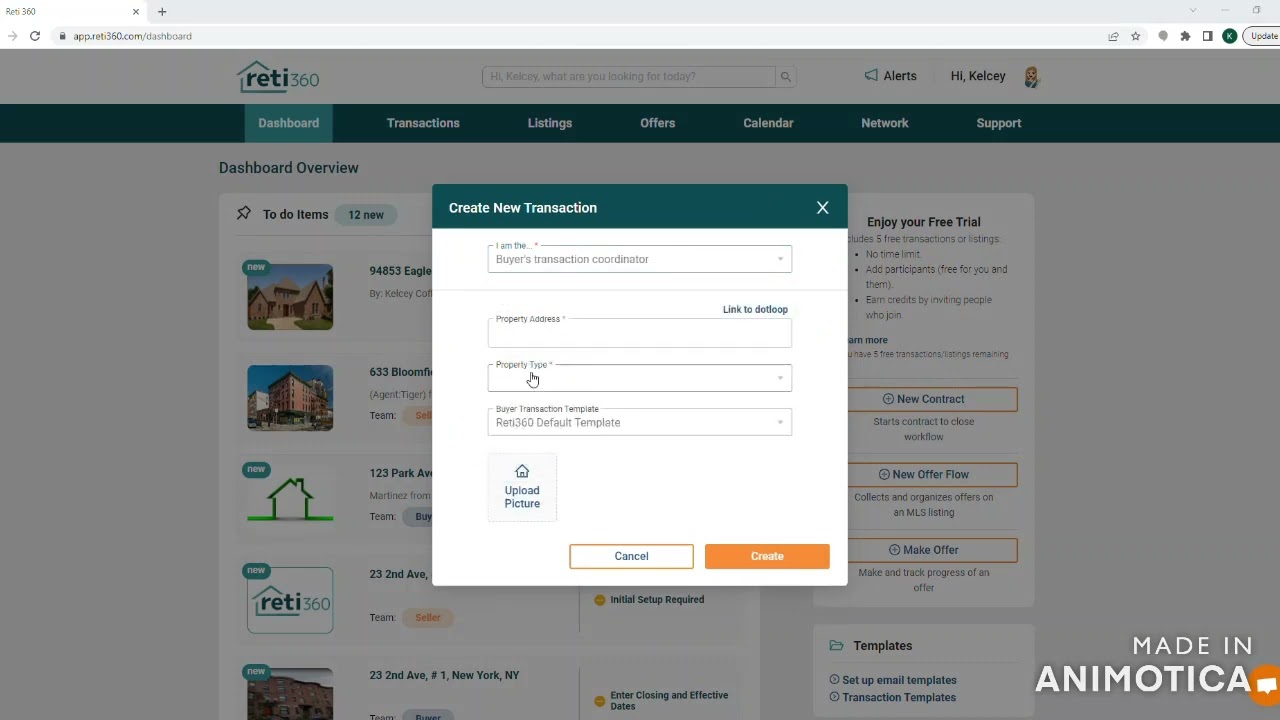Open the 123 Park Ave green house thumbnail

(290, 499)
